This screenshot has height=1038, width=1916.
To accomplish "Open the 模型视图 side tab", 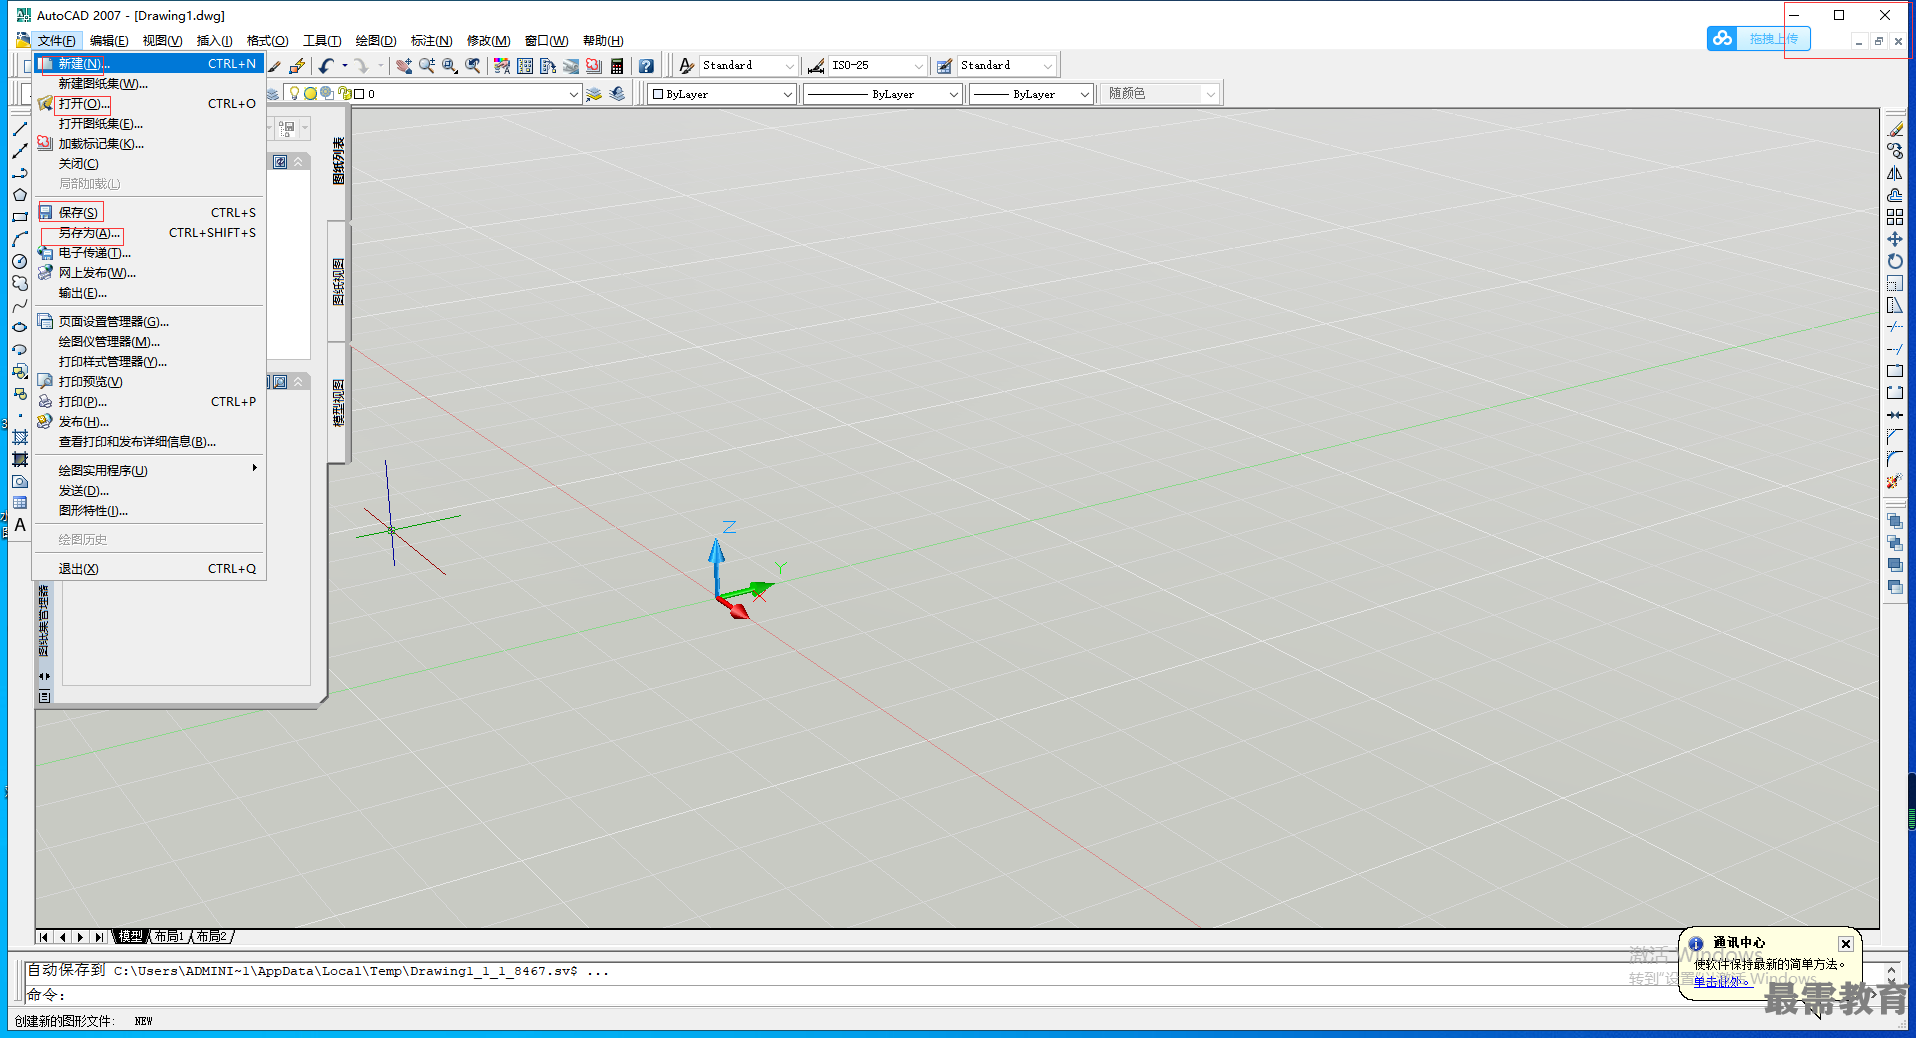I will tap(338, 403).
